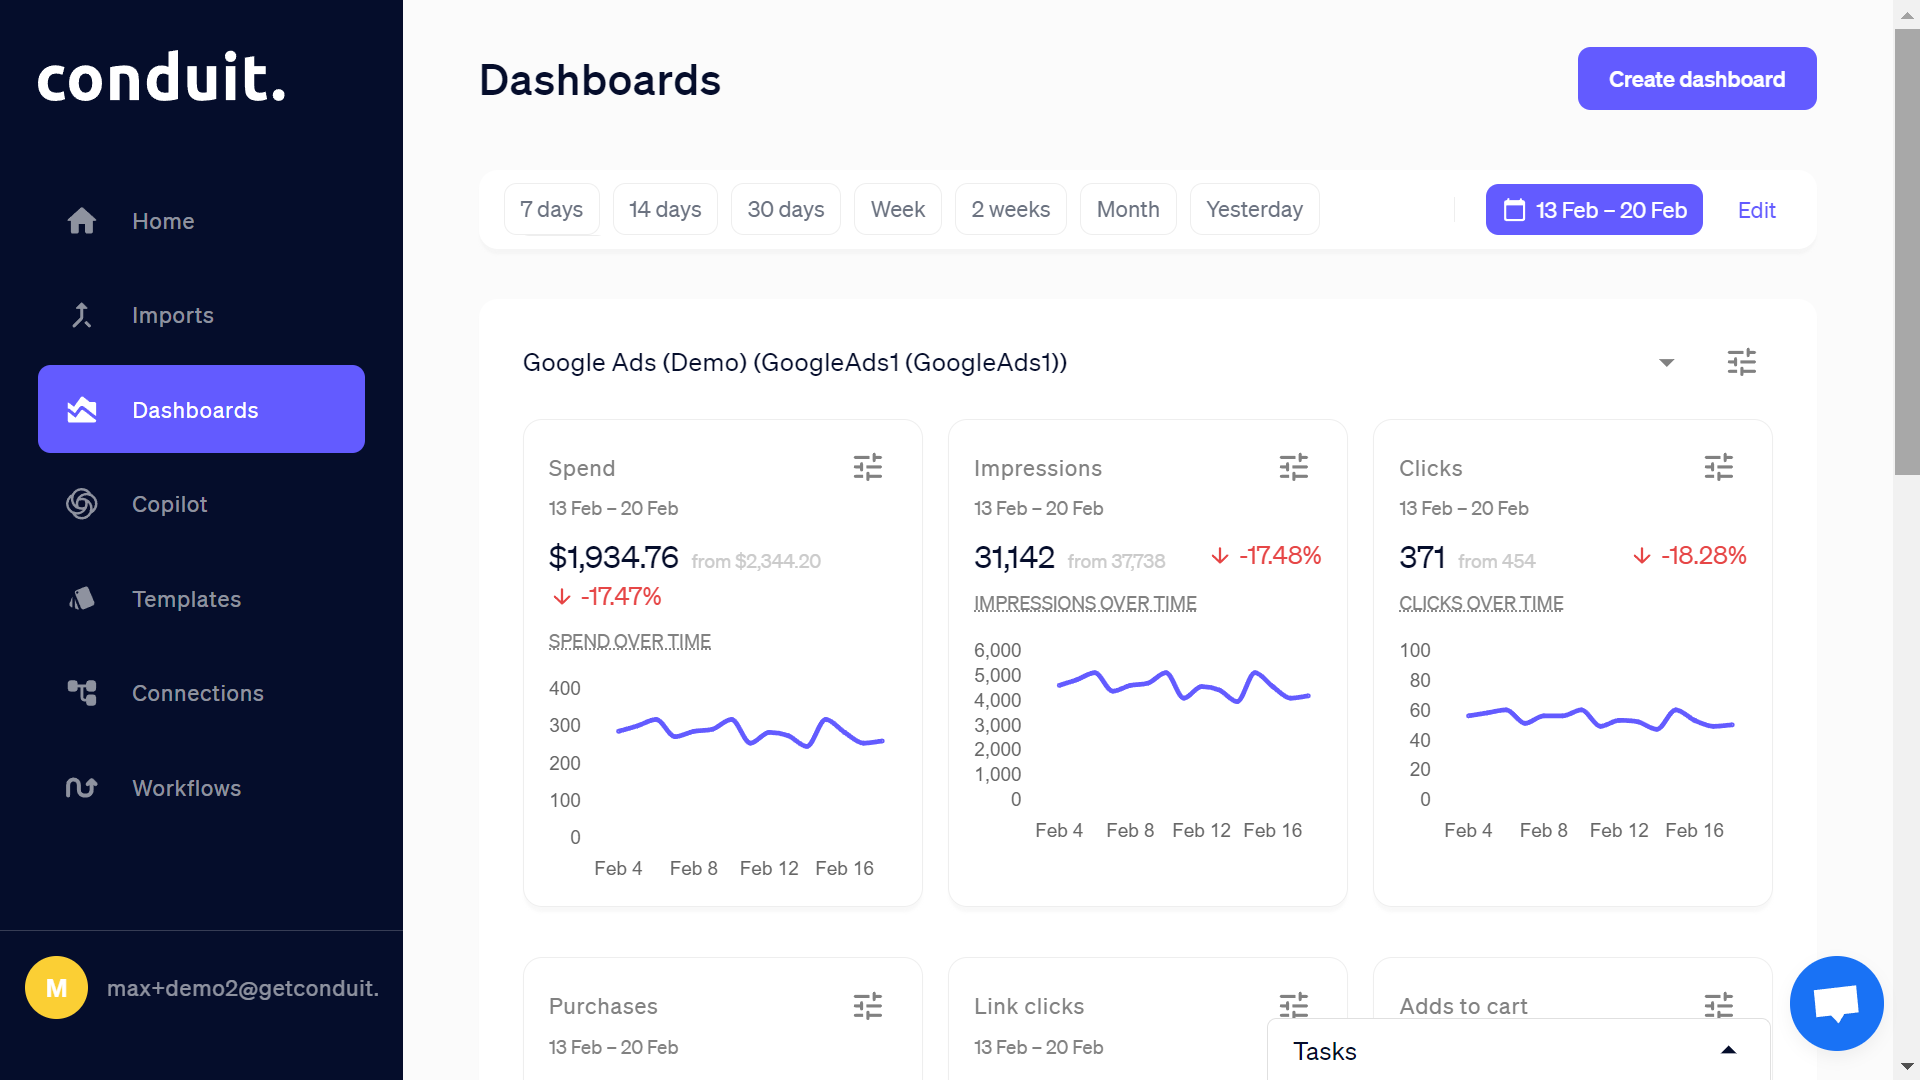Click the Templates sidebar icon
This screenshot has width=1920, height=1080.
[x=82, y=597]
